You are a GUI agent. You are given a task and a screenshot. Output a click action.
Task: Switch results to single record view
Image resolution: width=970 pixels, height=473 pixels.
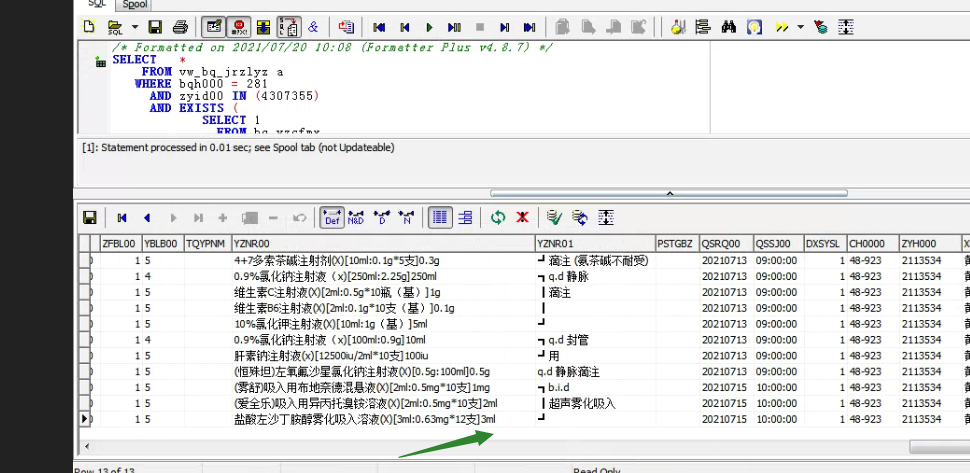tap(465, 218)
